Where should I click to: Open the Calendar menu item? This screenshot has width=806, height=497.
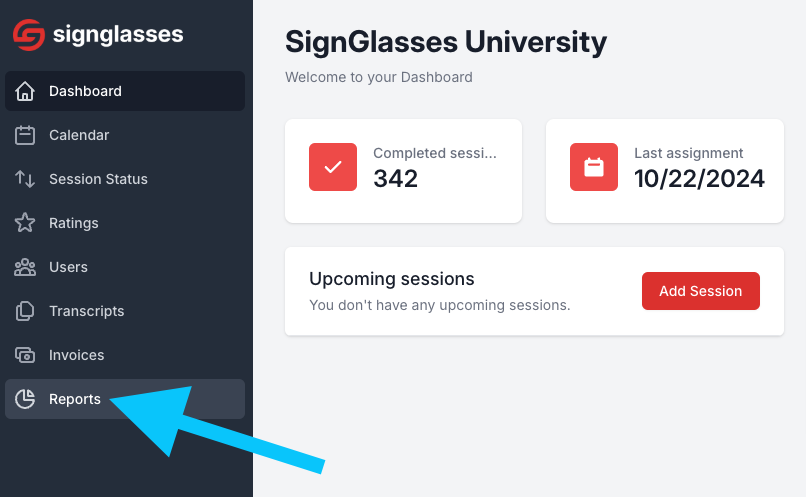click(x=125, y=135)
